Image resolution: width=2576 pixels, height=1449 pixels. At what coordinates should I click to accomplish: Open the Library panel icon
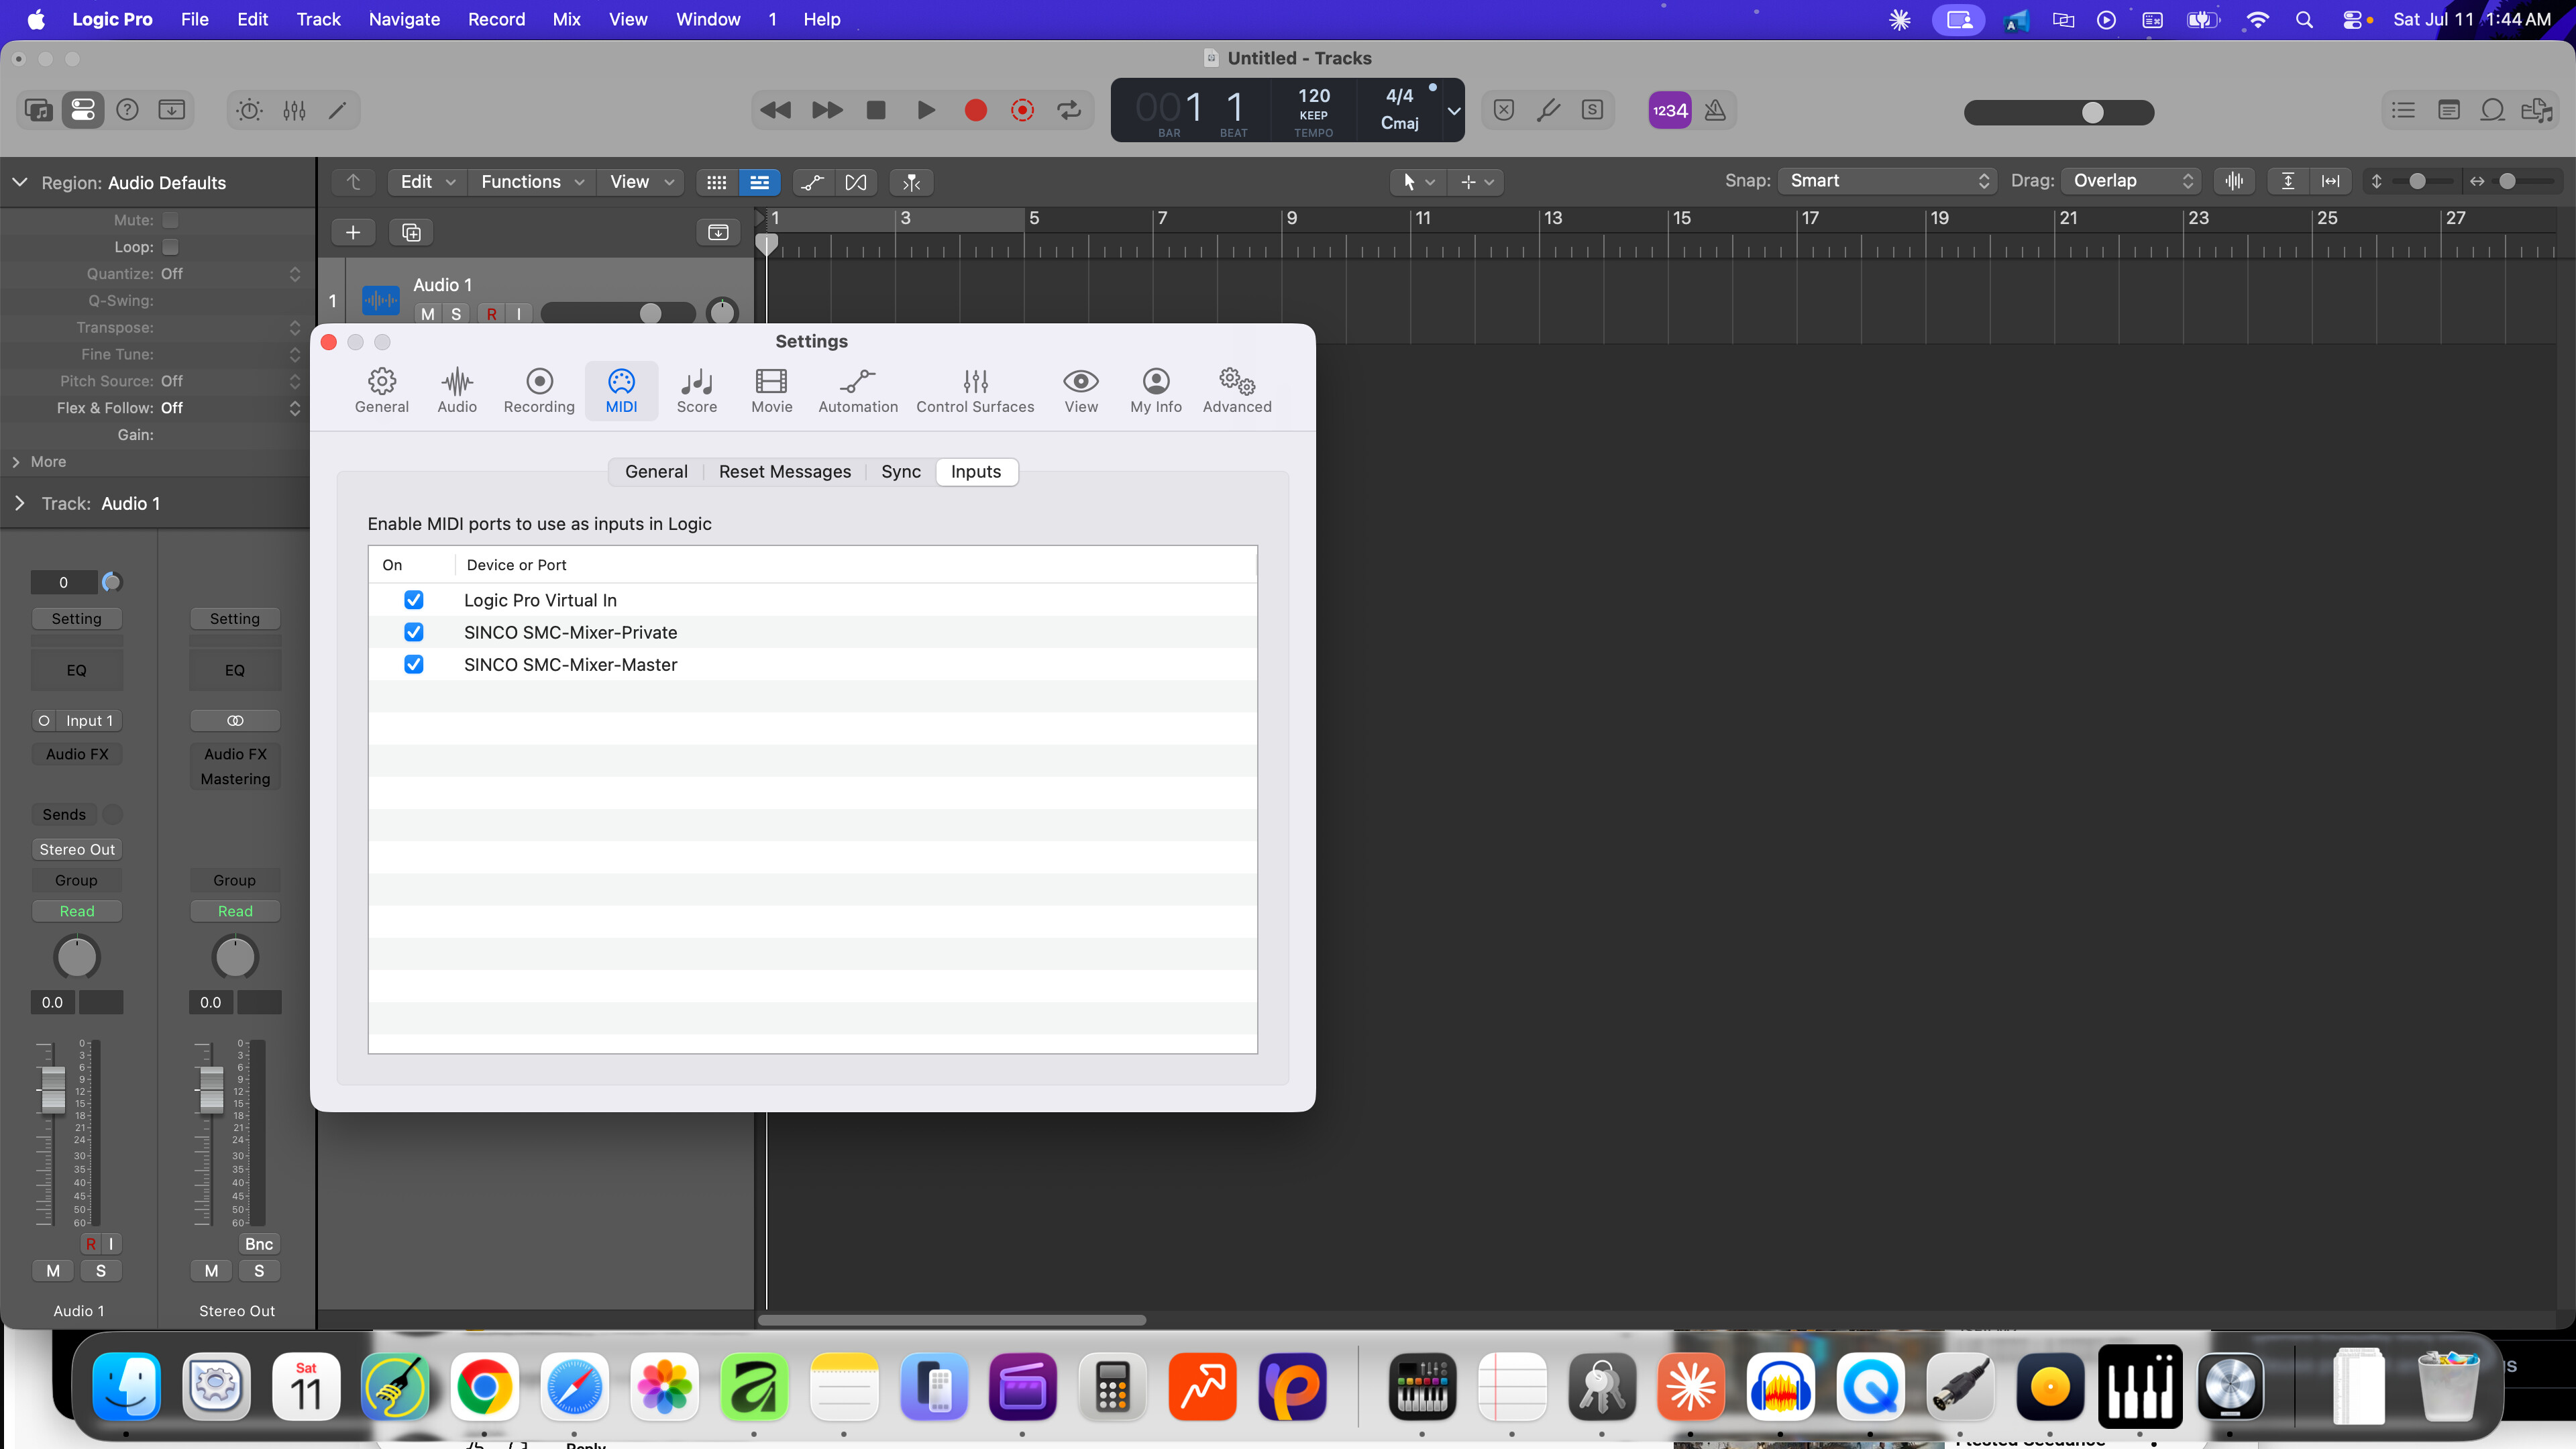tap(39, 110)
